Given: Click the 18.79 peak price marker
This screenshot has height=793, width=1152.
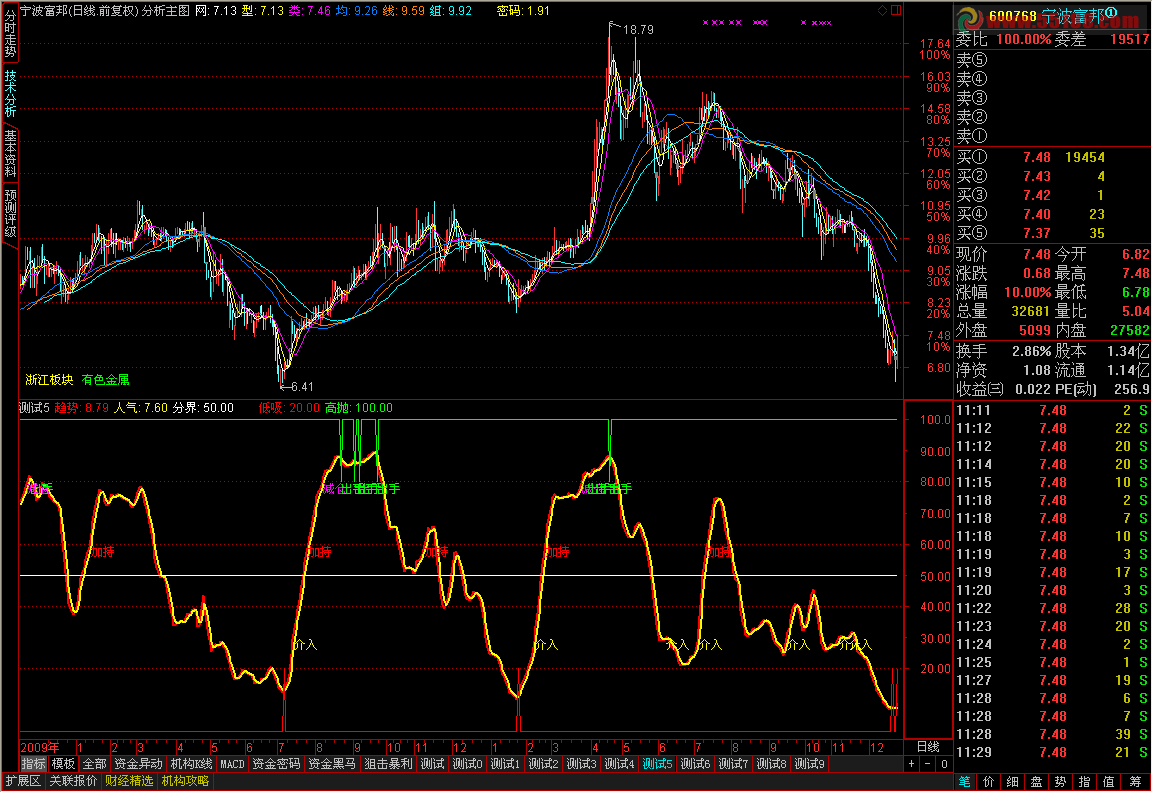Looking at the screenshot, I should 638,30.
